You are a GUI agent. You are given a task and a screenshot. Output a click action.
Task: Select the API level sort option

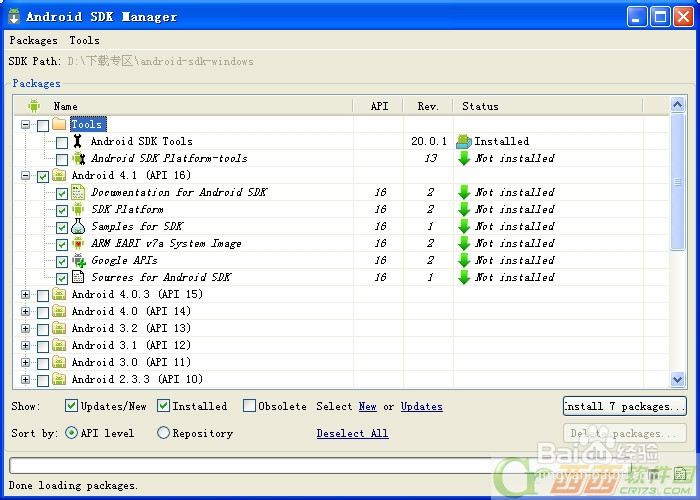pyautogui.click(x=71, y=433)
